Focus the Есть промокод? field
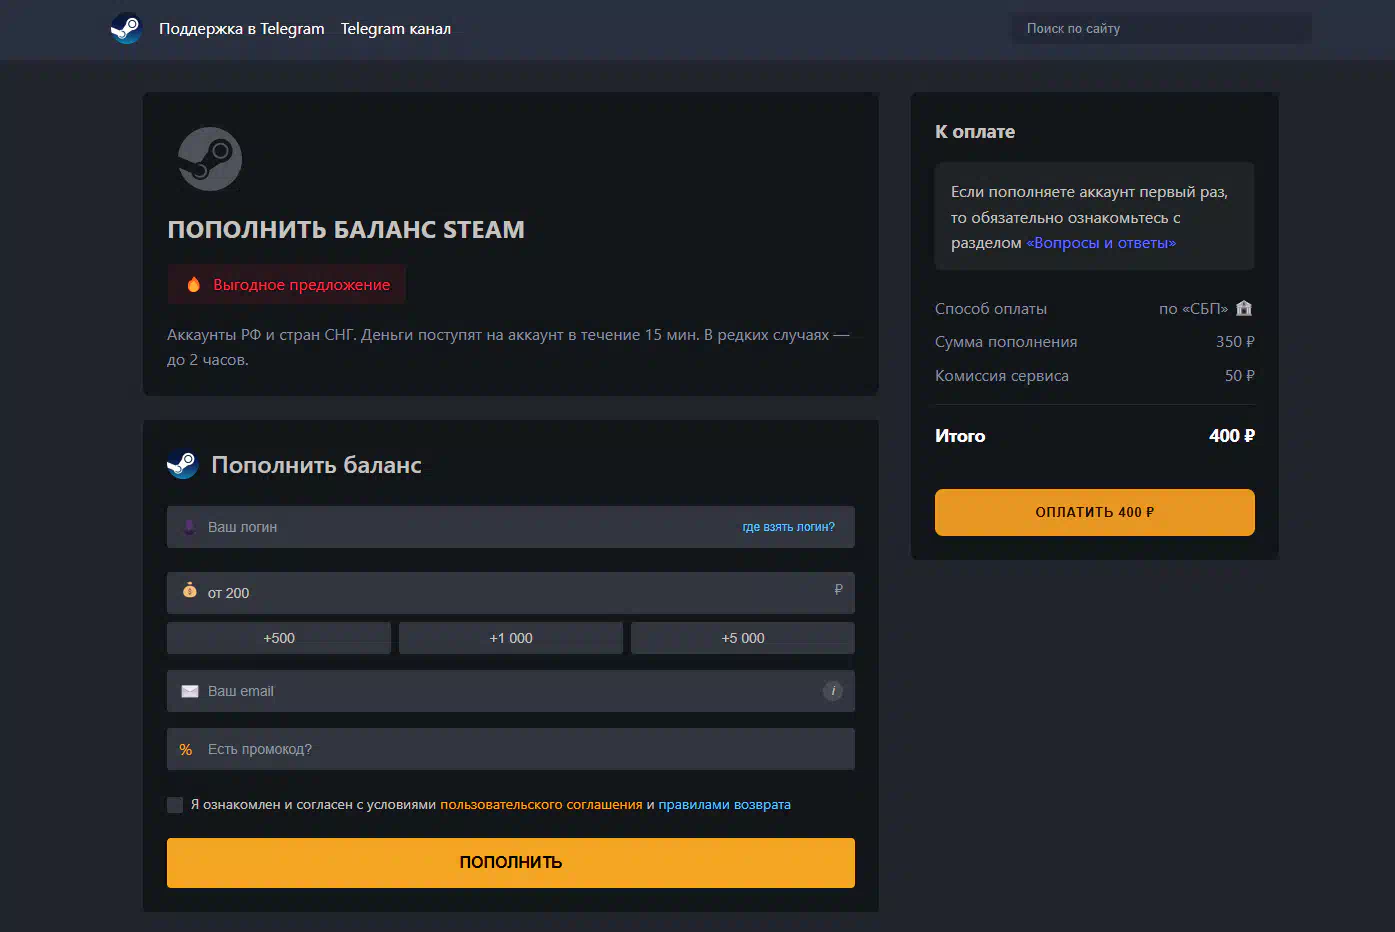Screen dimensions: 1395x932 point(511,749)
